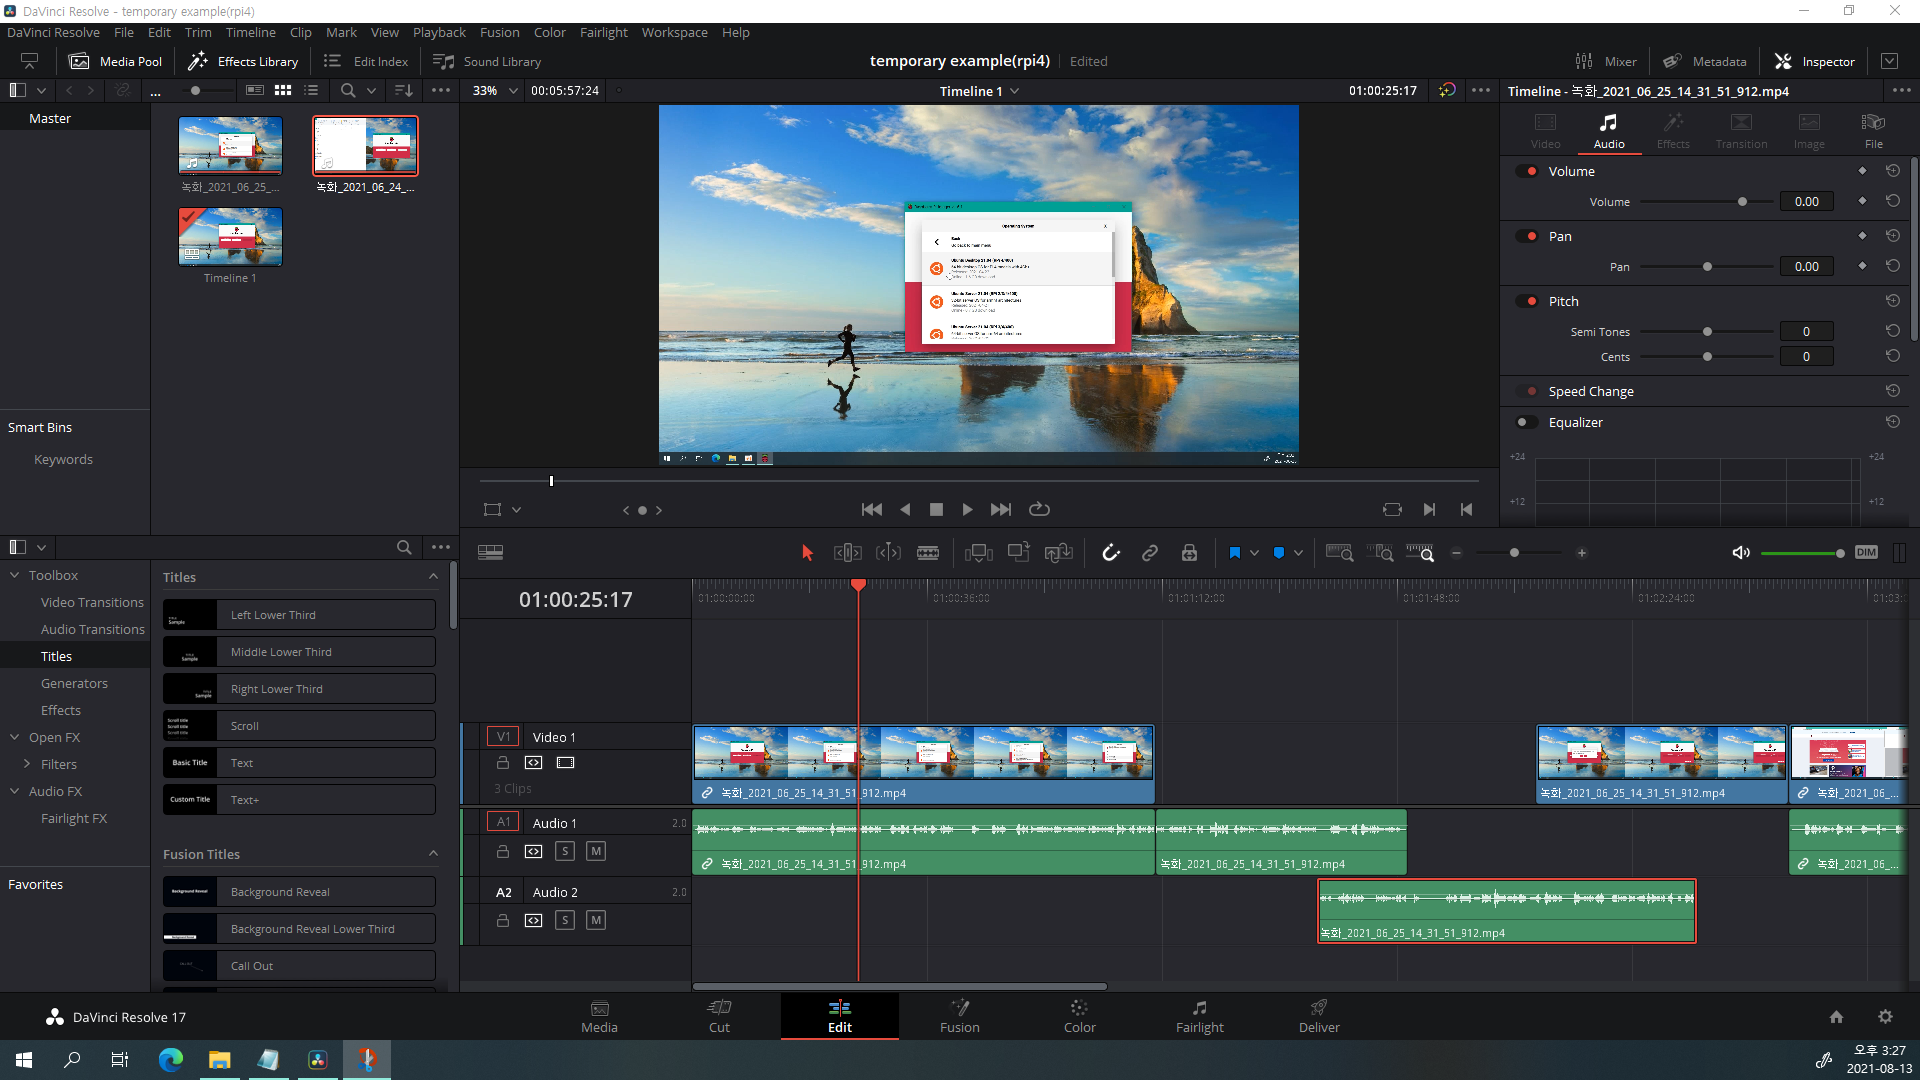Click the position lock icon in toolbar

pyautogui.click(x=1189, y=553)
